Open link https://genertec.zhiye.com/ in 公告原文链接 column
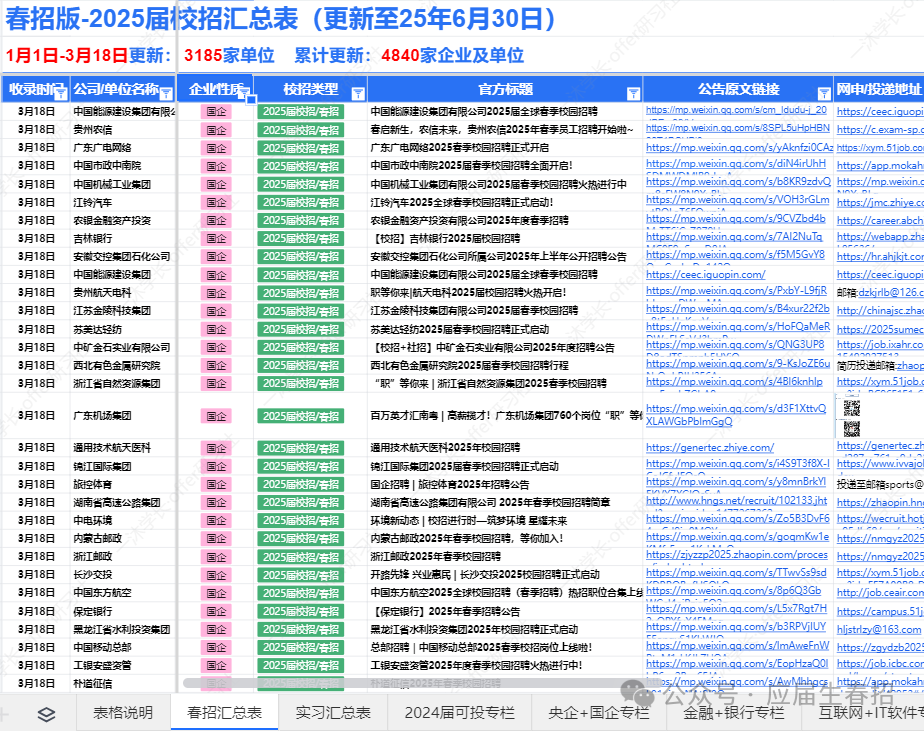The height and width of the screenshot is (731, 924). (710, 448)
